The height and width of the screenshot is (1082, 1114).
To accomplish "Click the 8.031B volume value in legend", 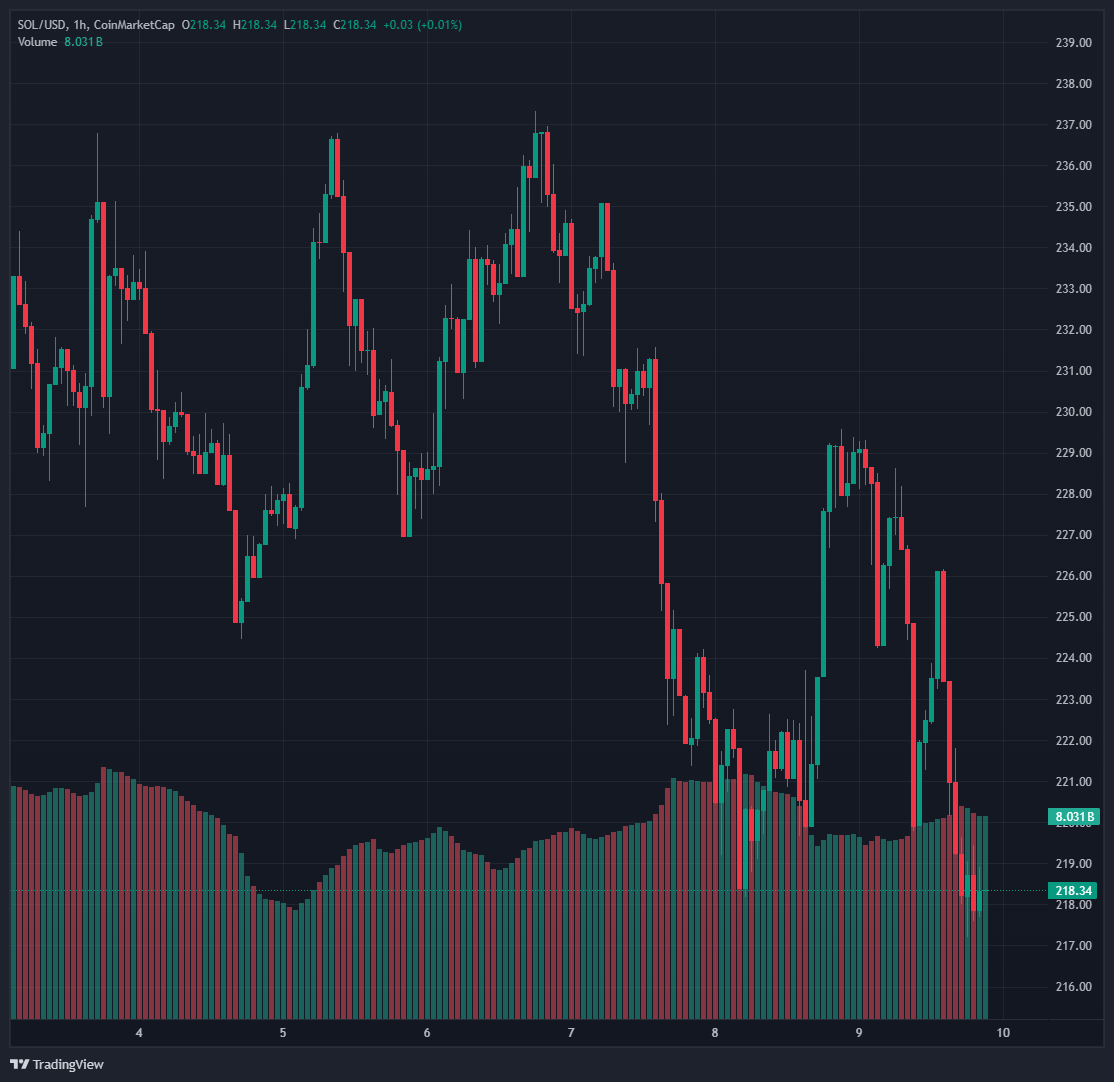I will coord(84,41).
